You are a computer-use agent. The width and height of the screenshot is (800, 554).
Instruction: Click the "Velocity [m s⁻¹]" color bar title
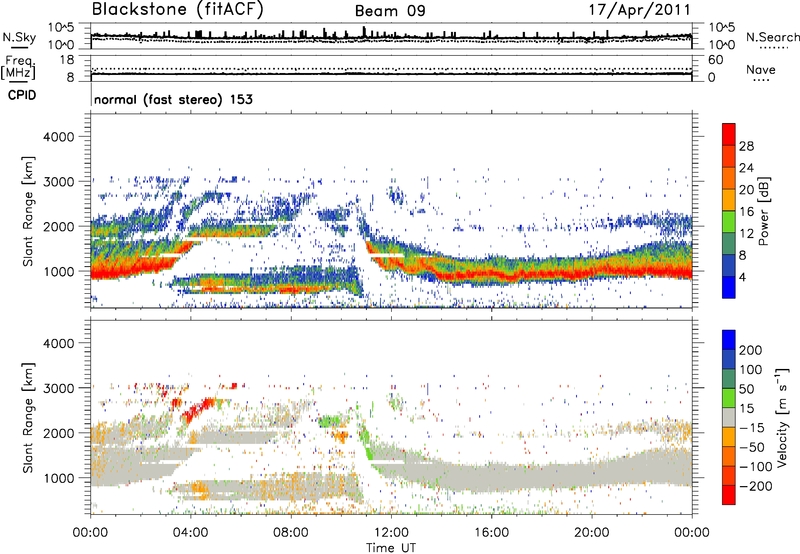782,417
